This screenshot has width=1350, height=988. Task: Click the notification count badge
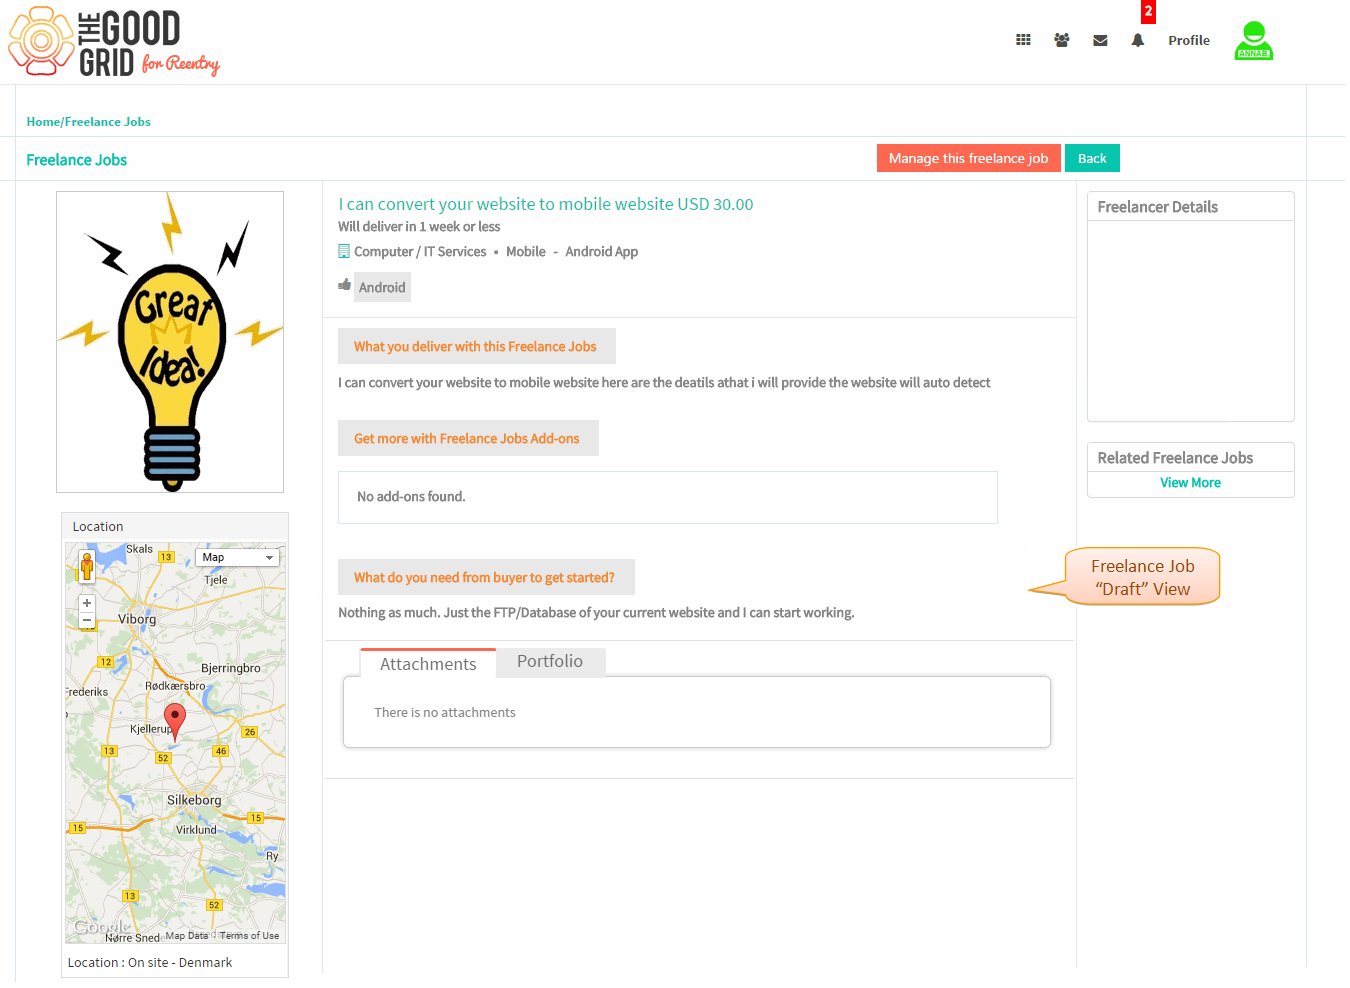coord(1148,11)
